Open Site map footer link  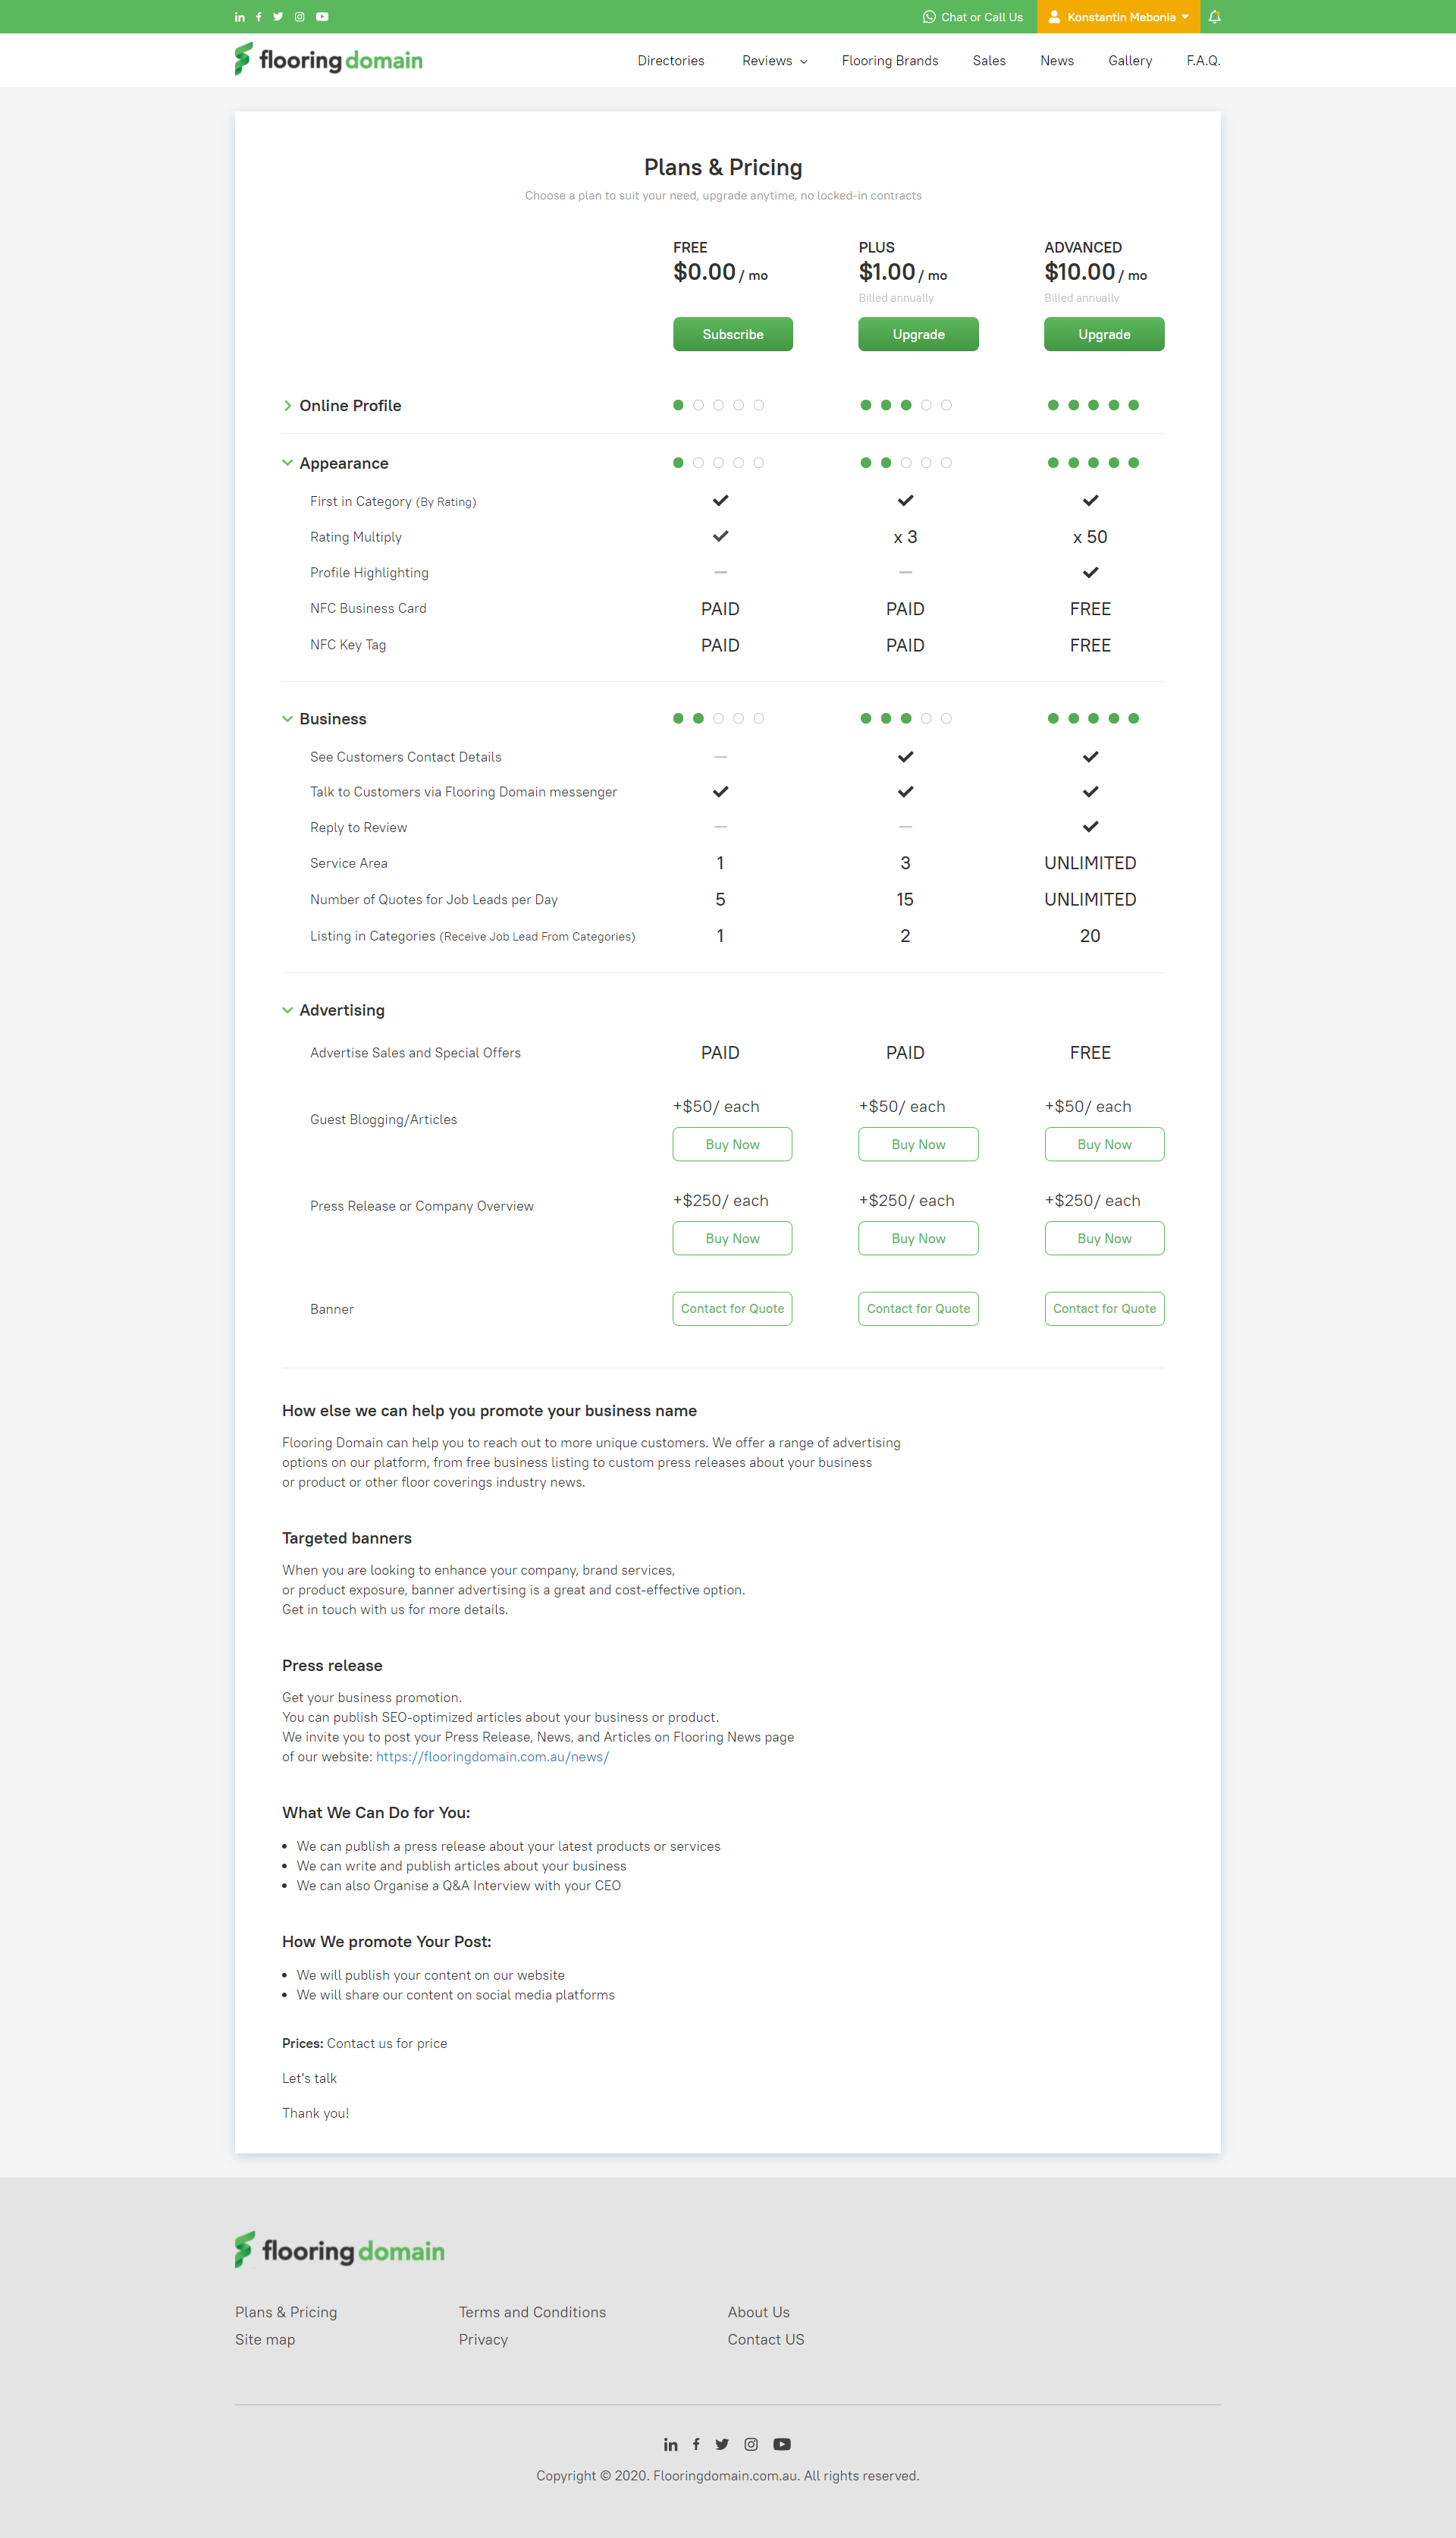[265, 2339]
